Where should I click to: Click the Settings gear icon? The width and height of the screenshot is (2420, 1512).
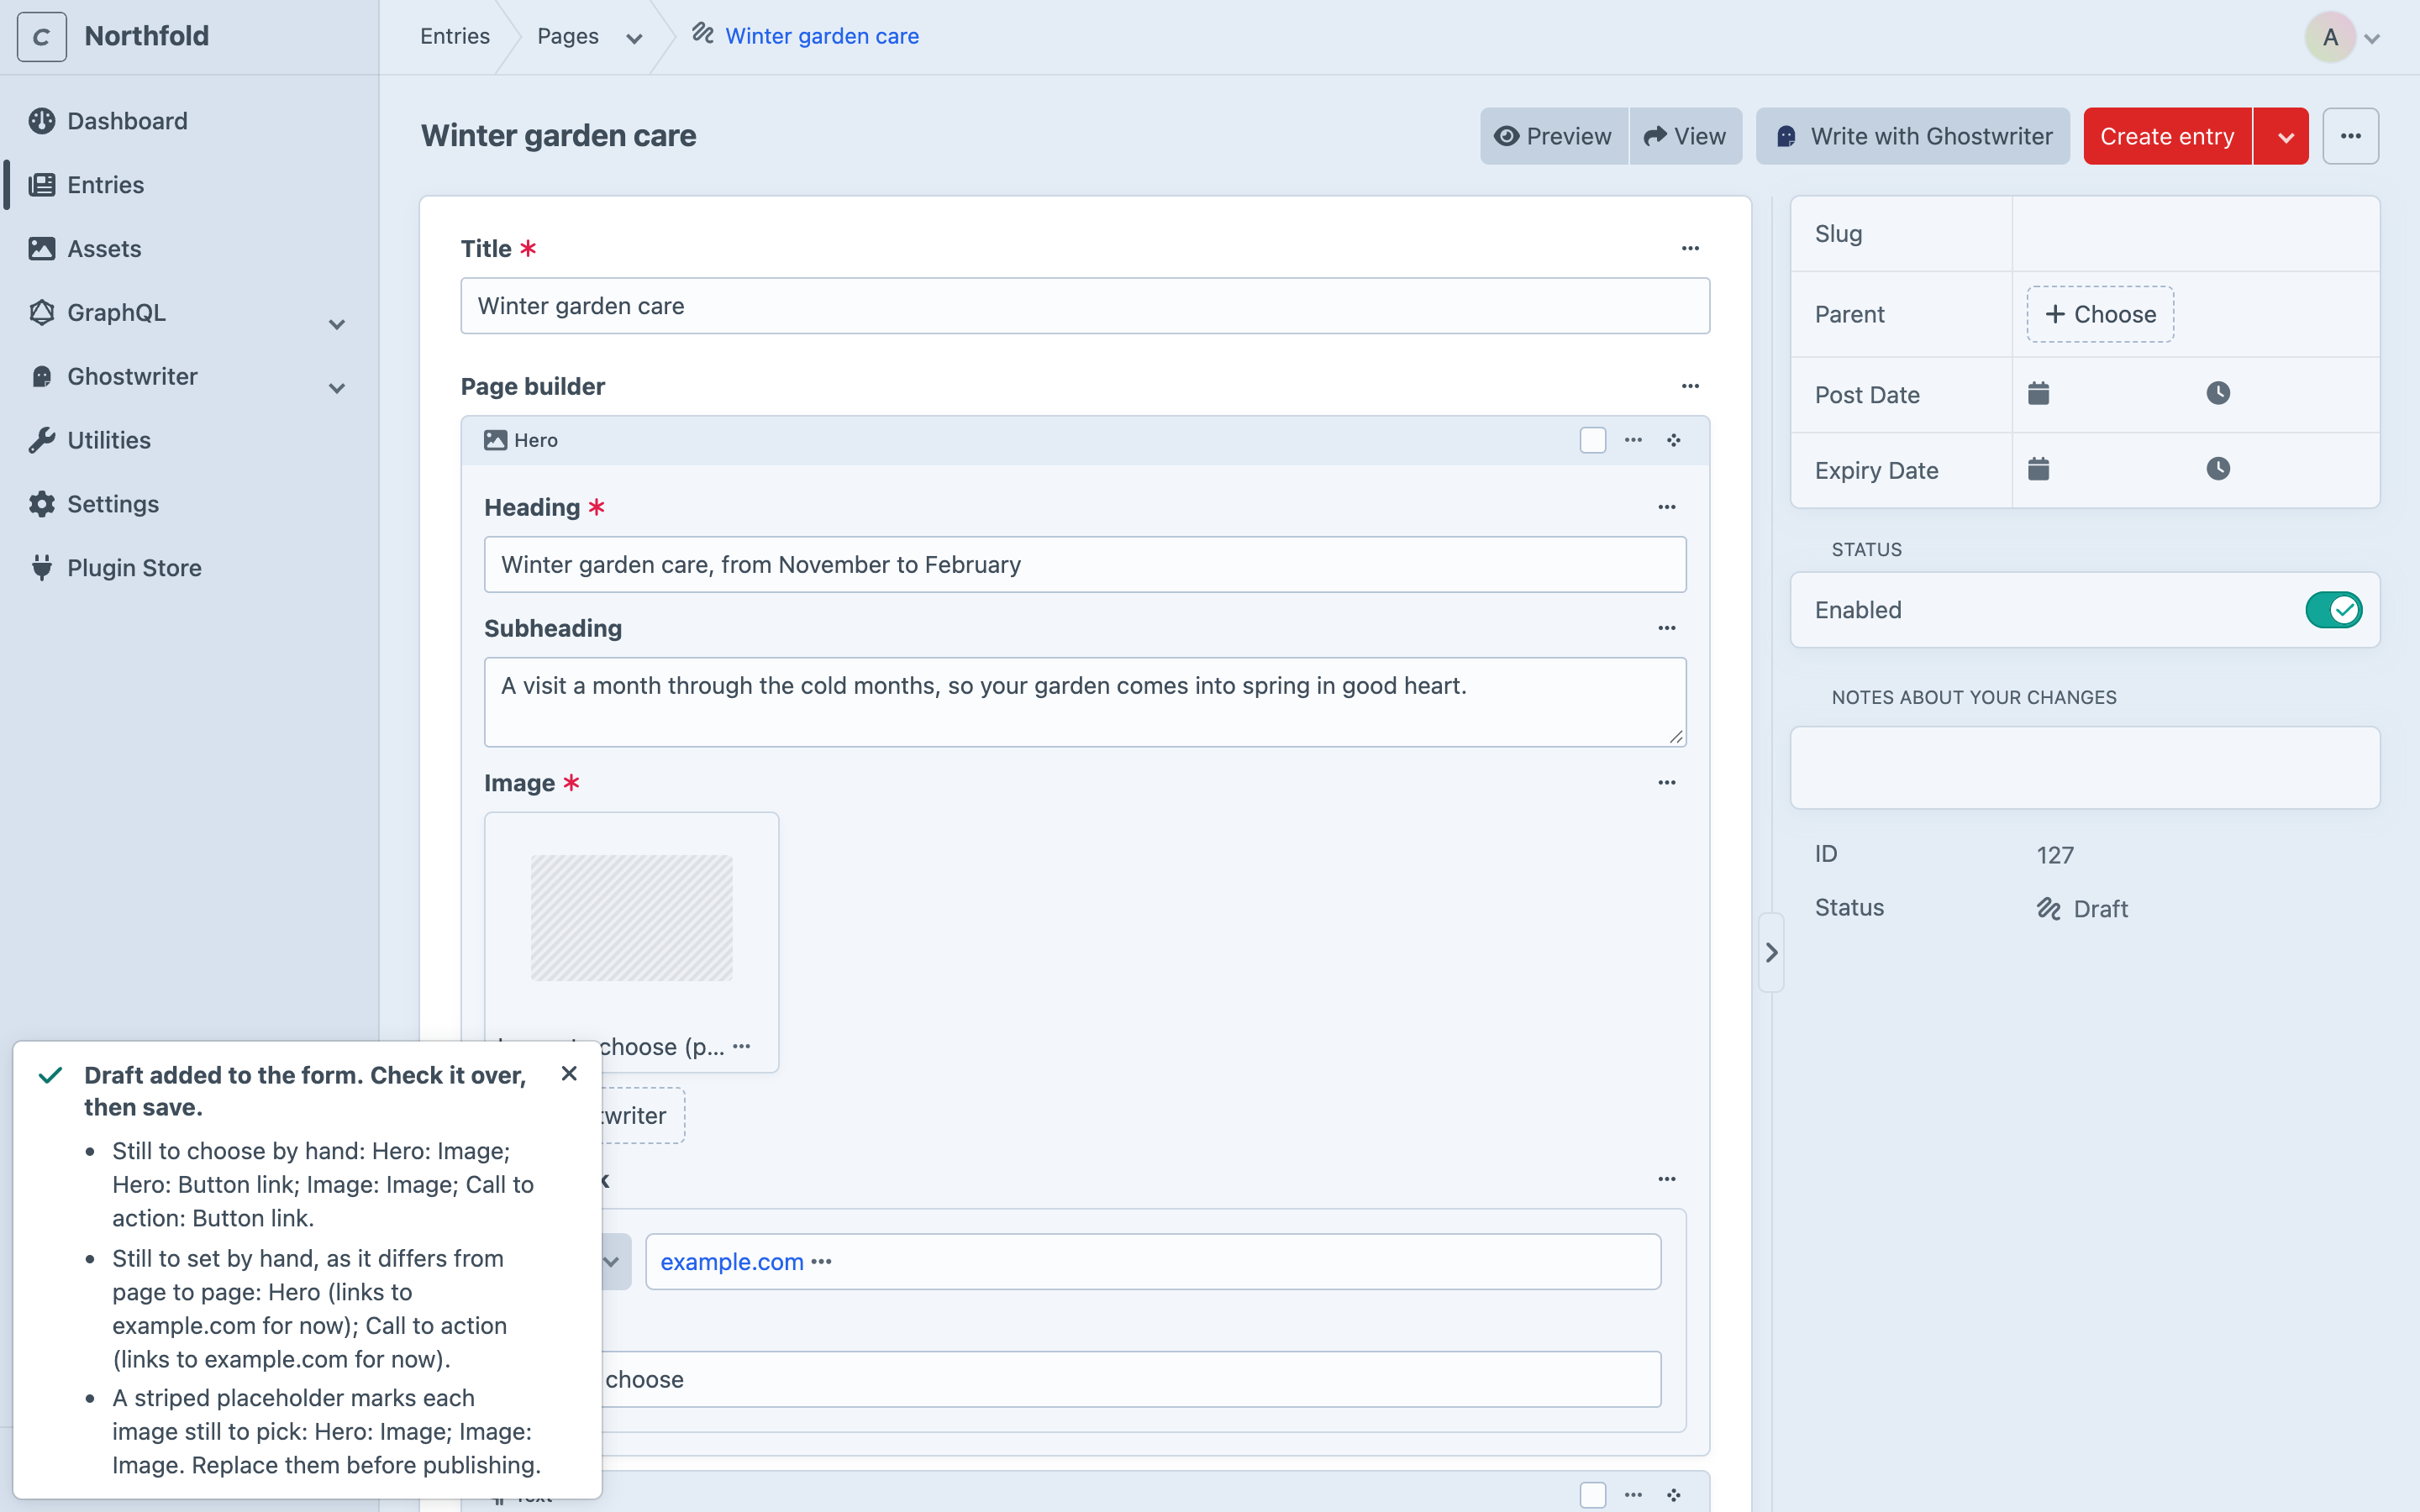tap(42, 504)
